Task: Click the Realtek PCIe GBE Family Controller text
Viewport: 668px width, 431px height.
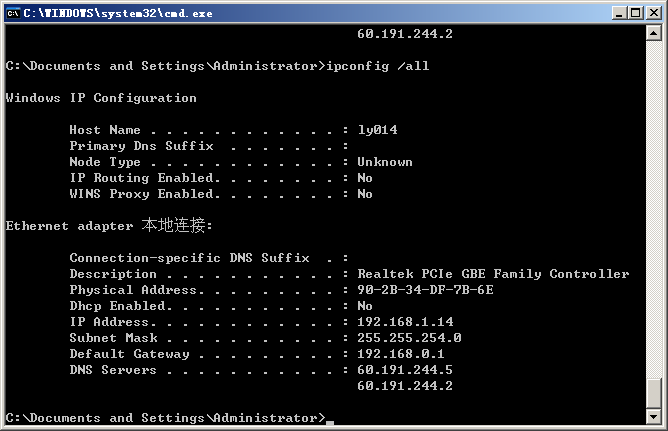Action: click(493, 274)
